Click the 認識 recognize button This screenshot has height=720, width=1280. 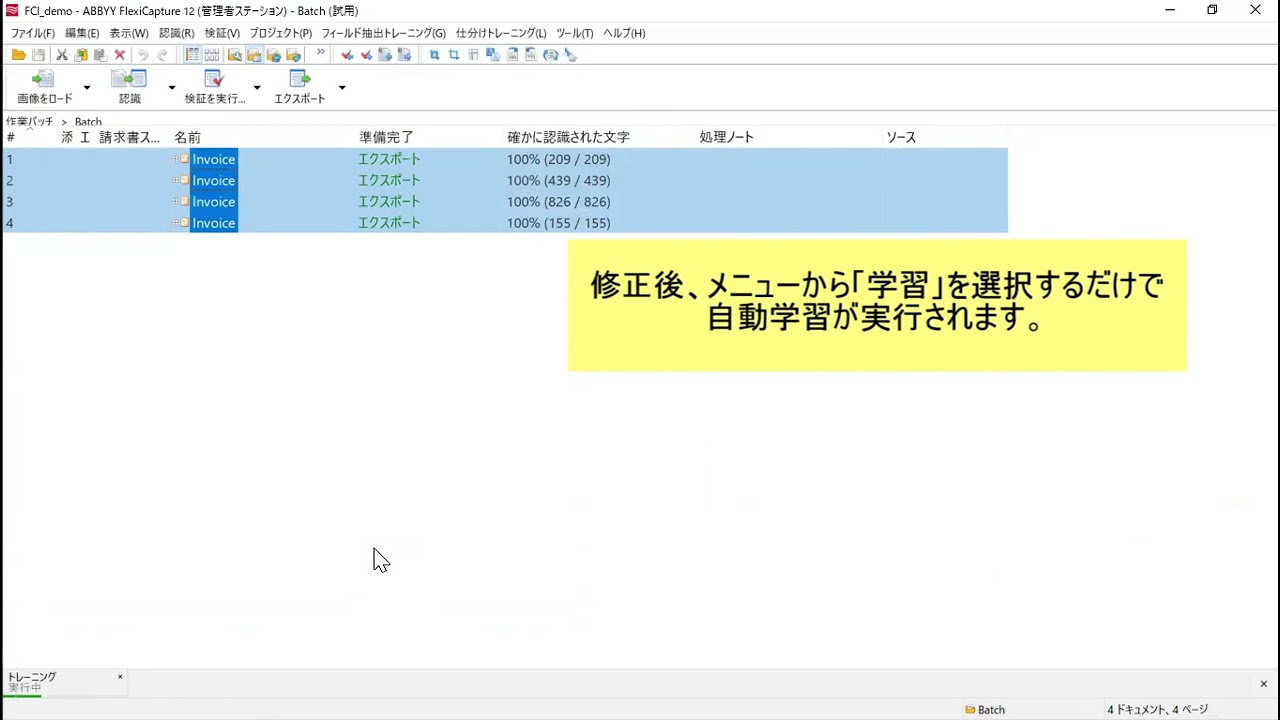pos(130,87)
